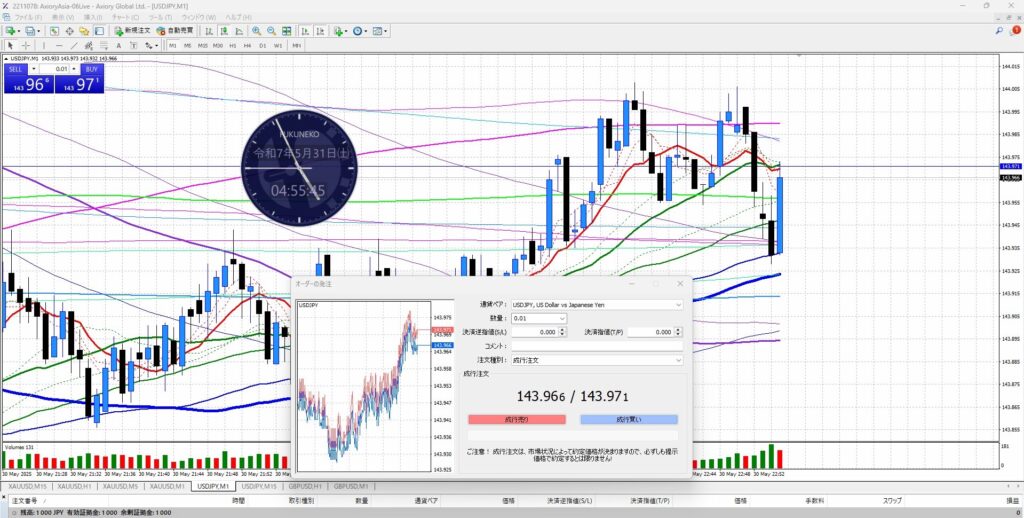Select the crosshair tool

(25, 46)
